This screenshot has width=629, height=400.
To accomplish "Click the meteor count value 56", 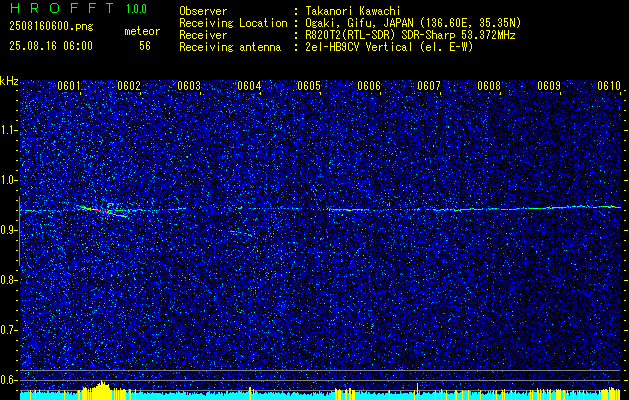I will point(145,46).
